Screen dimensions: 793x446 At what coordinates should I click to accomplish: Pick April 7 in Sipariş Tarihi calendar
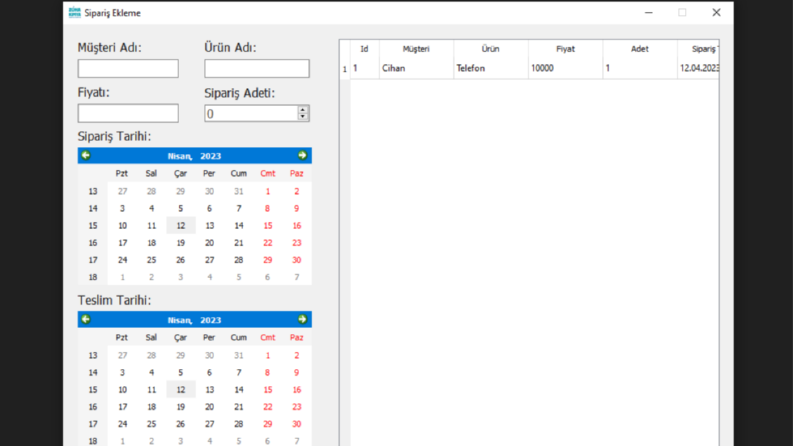pos(239,208)
